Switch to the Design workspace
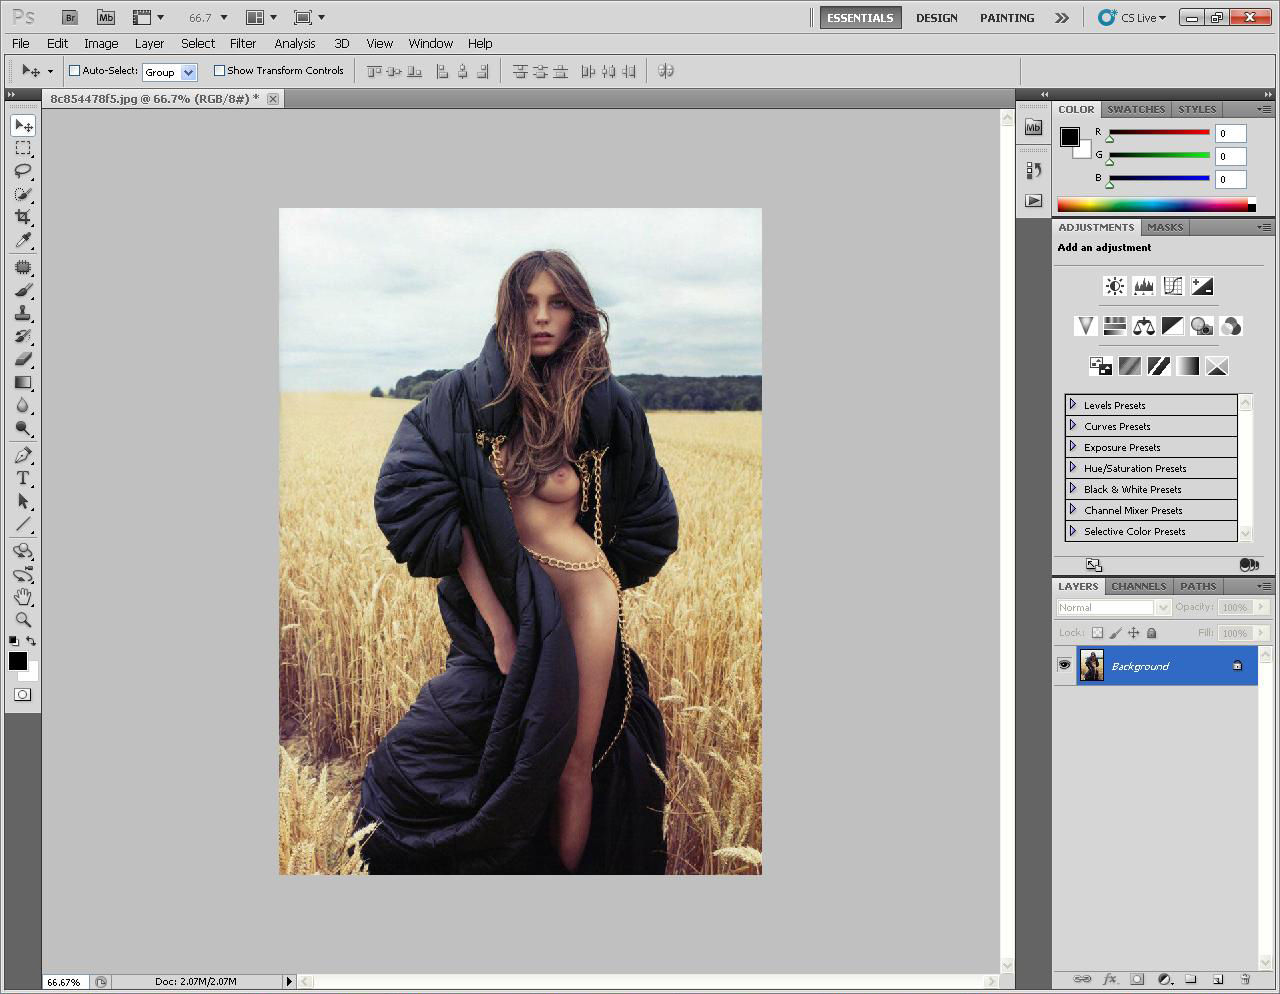Viewport: 1280px width, 994px height. tap(937, 17)
